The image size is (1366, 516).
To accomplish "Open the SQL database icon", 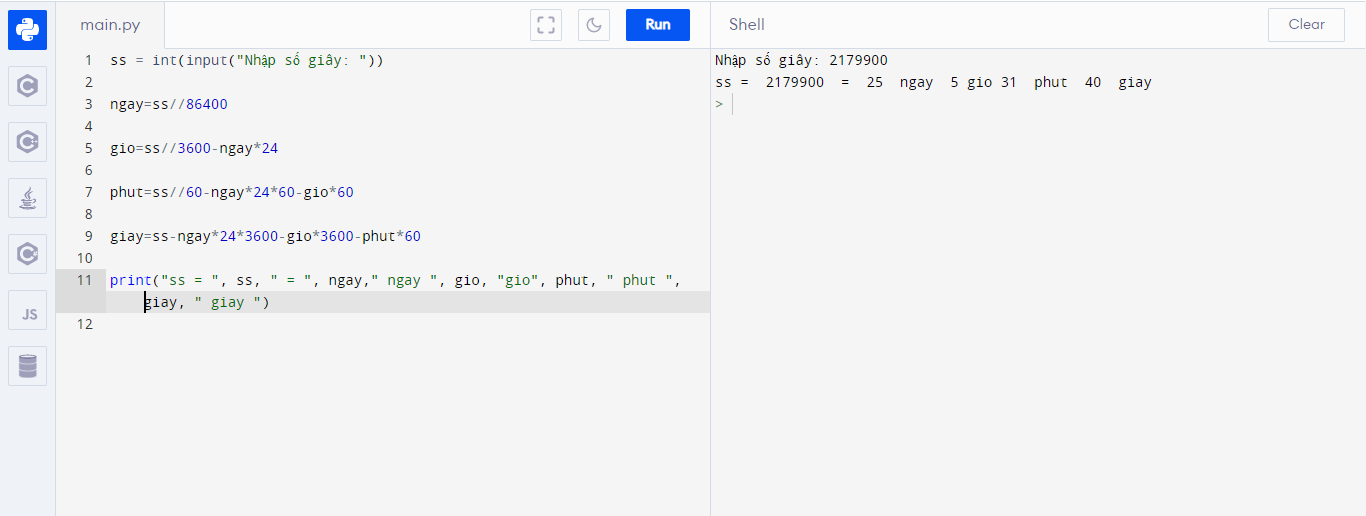I will click(x=27, y=367).
